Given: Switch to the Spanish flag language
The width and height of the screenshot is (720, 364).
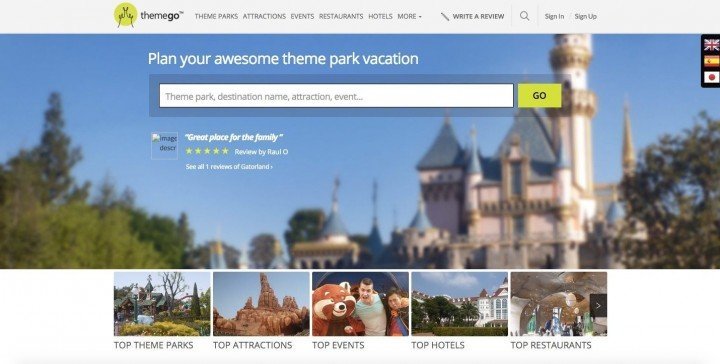Looking at the screenshot, I should [x=711, y=61].
